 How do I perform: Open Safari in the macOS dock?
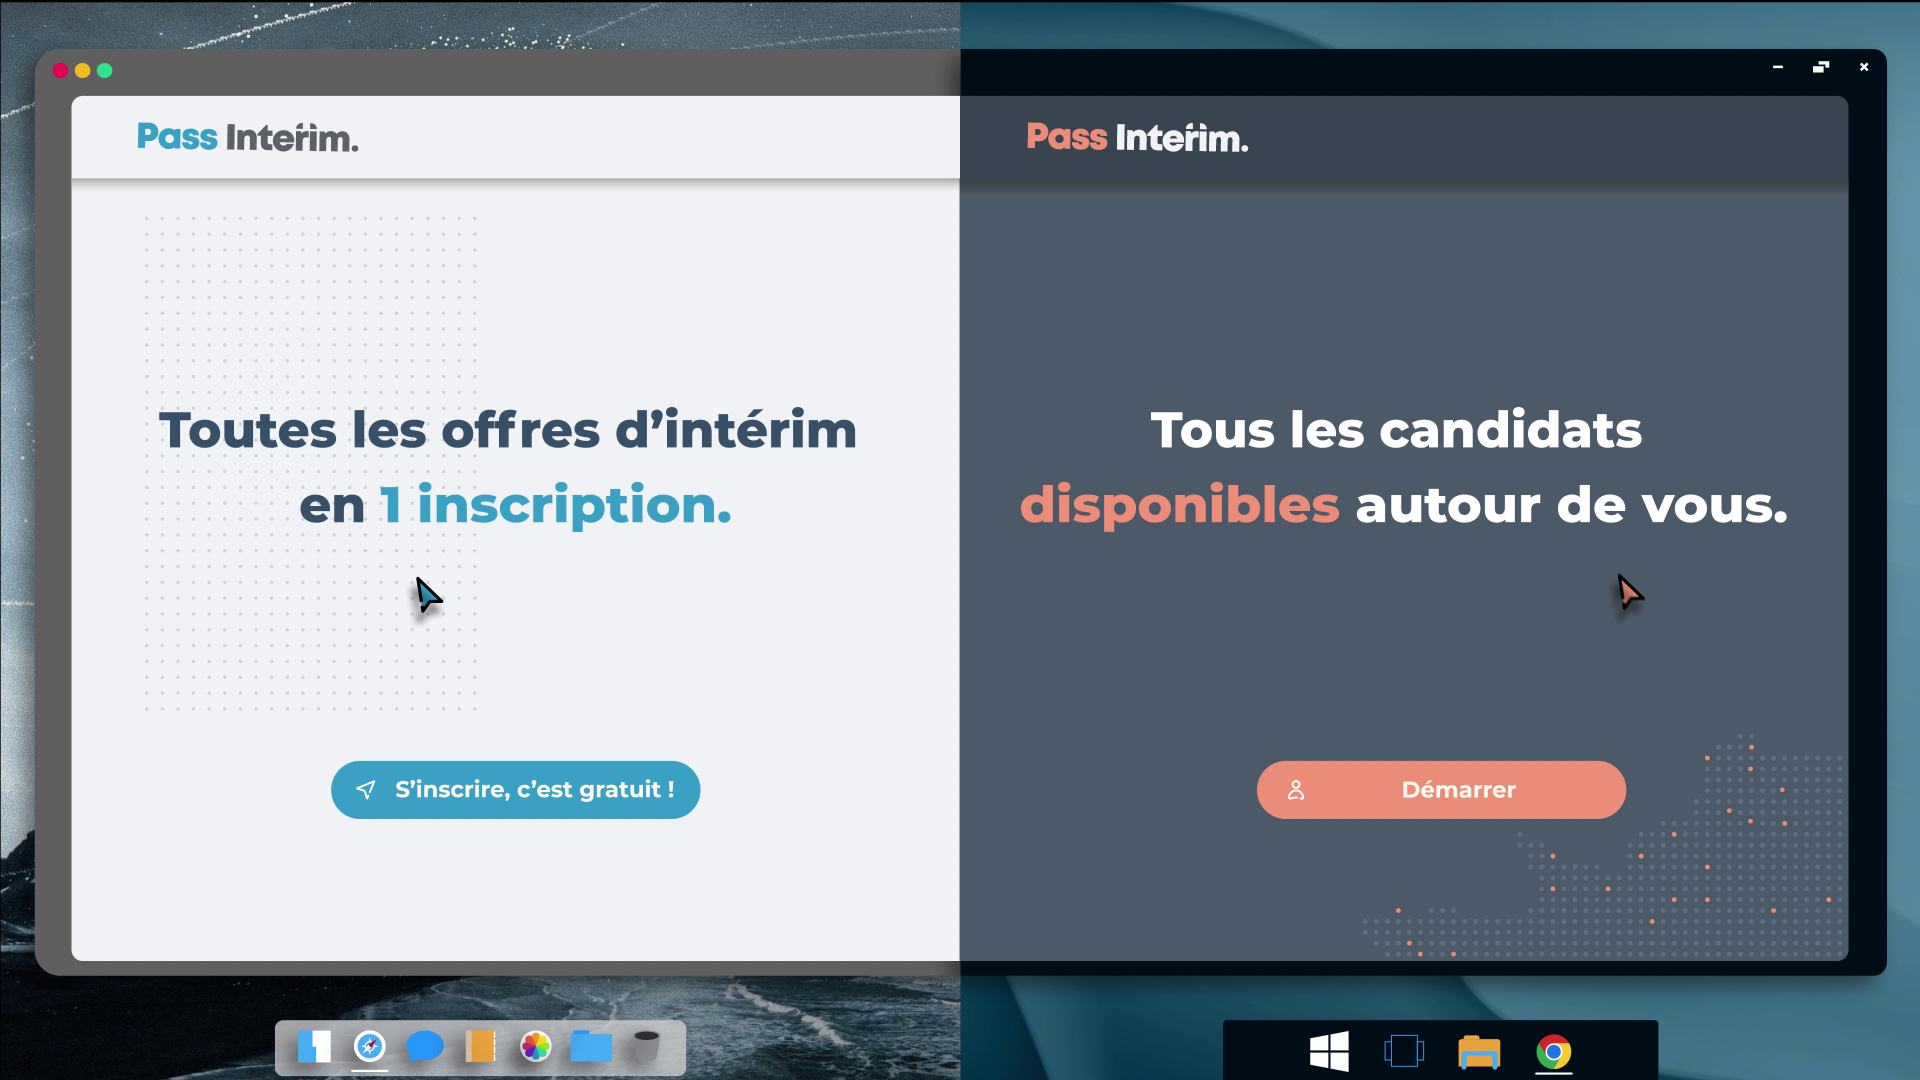click(x=370, y=1047)
